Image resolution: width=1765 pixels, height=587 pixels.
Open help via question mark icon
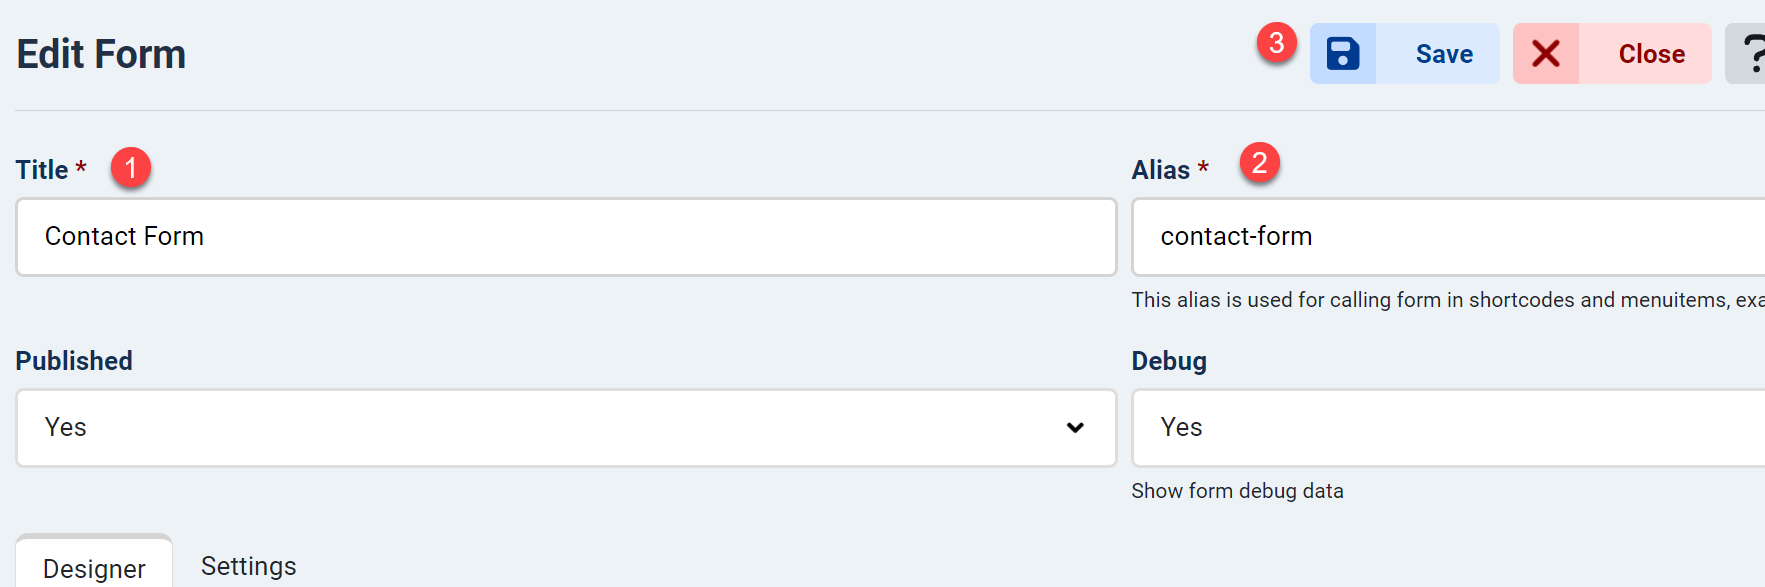(1752, 54)
